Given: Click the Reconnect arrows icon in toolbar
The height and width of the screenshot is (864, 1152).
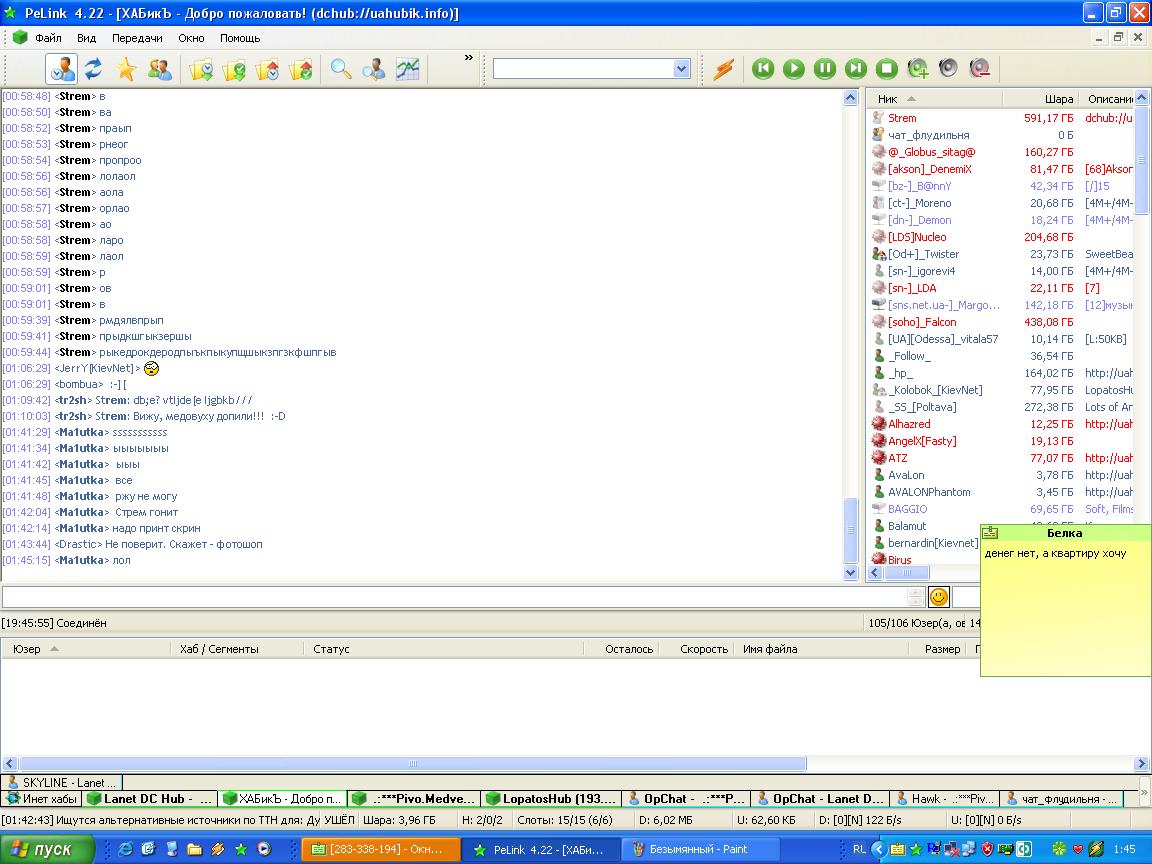Looking at the screenshot, I should (93, 69).
